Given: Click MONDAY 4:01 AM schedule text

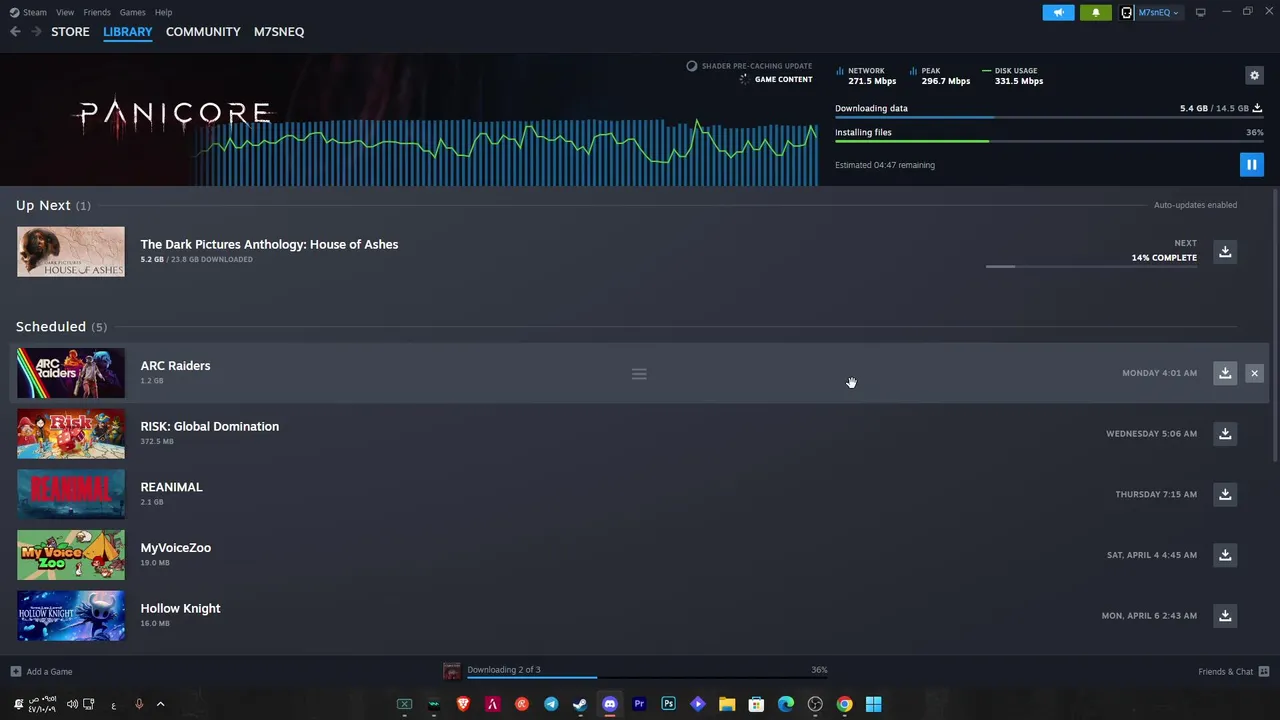Looking at the screenshot, I should 1159,373.
